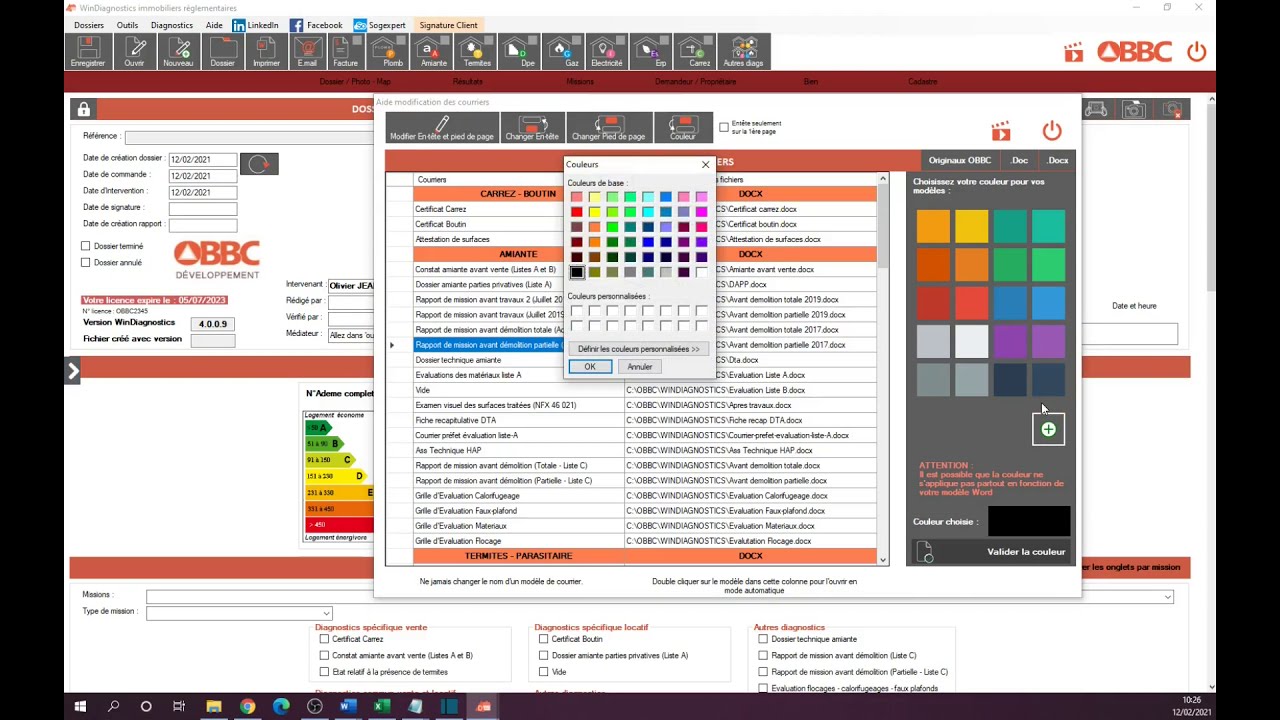Switch to Originaux OBBC tab

point(959,160)
